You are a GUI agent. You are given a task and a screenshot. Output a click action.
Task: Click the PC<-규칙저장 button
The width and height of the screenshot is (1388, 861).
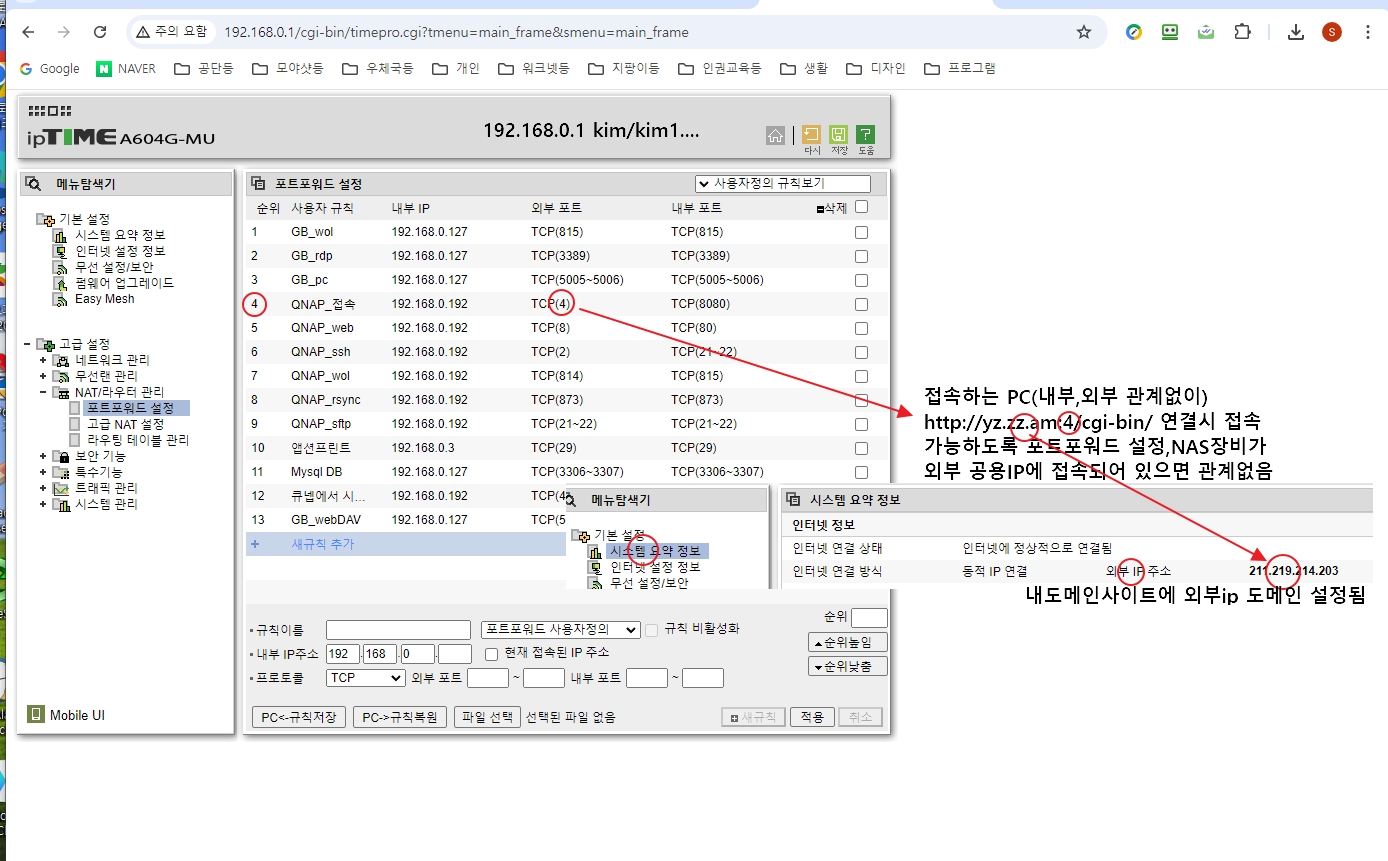(300, 716)
